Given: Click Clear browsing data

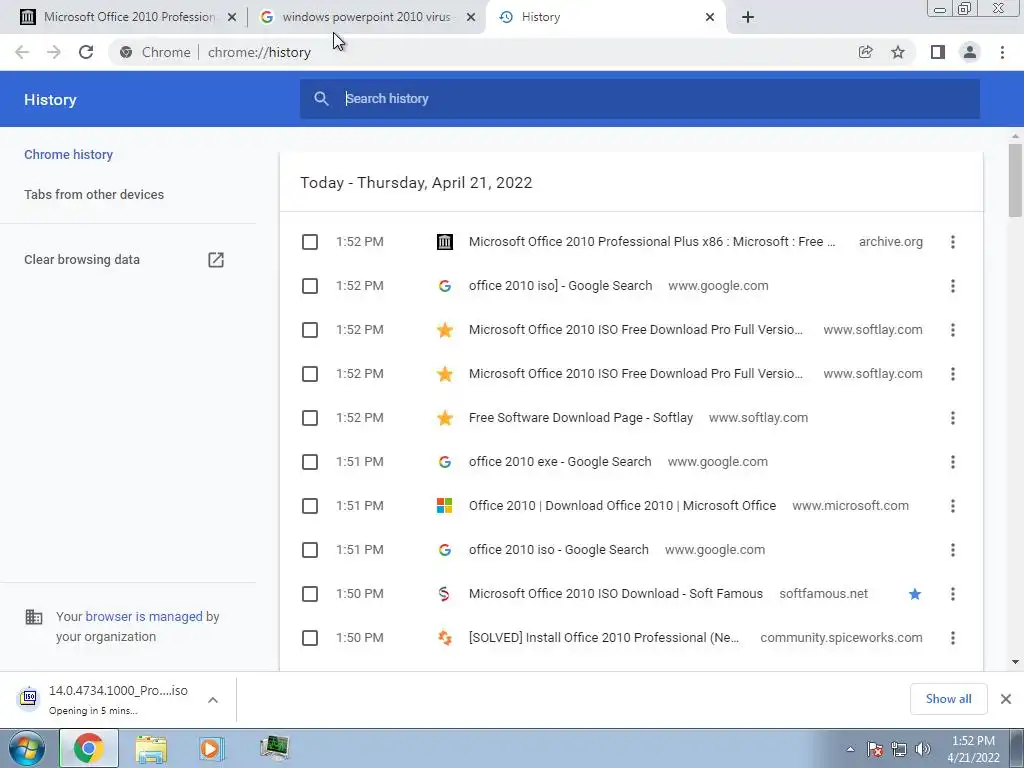Looking at the screenshot, I should tap(82, 260).
